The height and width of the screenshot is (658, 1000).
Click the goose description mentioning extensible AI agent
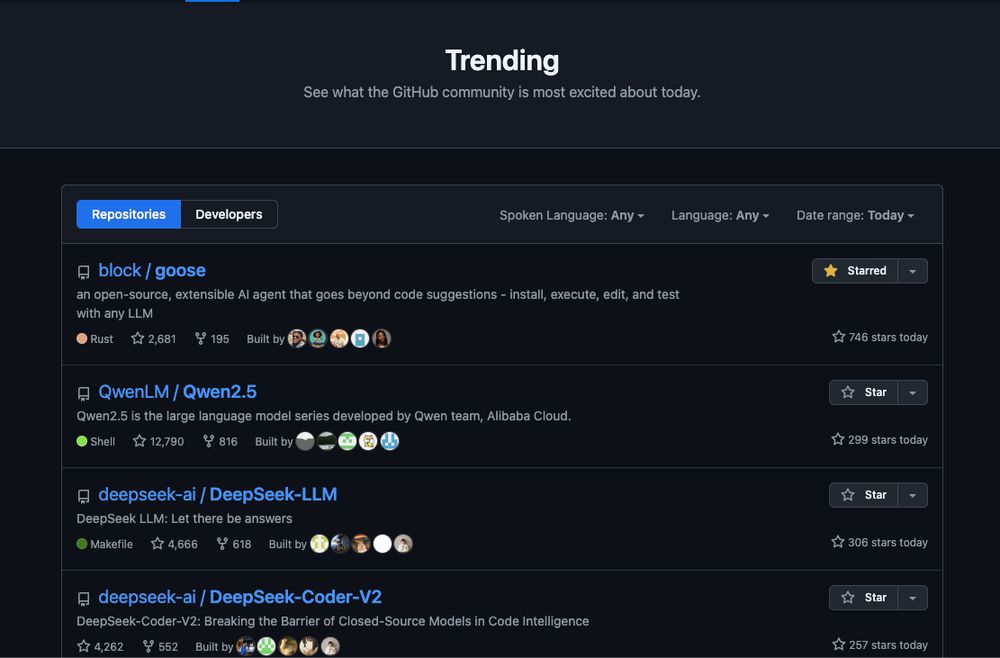[x=378, y=303]
